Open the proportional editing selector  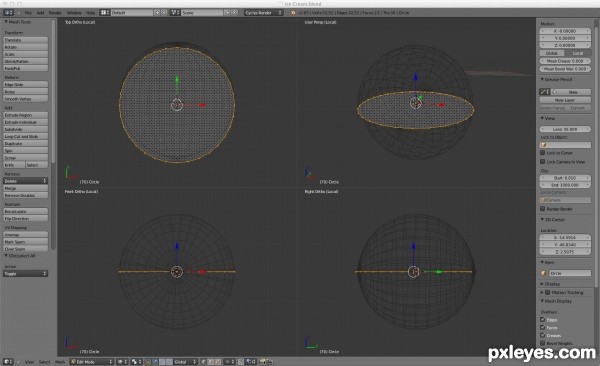(x=230, y=362)
